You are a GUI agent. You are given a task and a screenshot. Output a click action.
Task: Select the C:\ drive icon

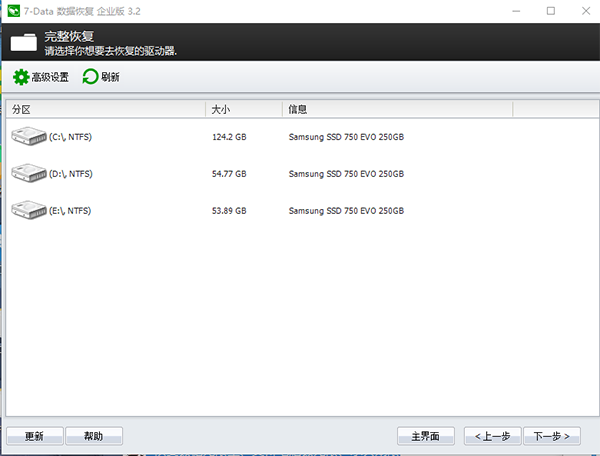pos(29,136)
